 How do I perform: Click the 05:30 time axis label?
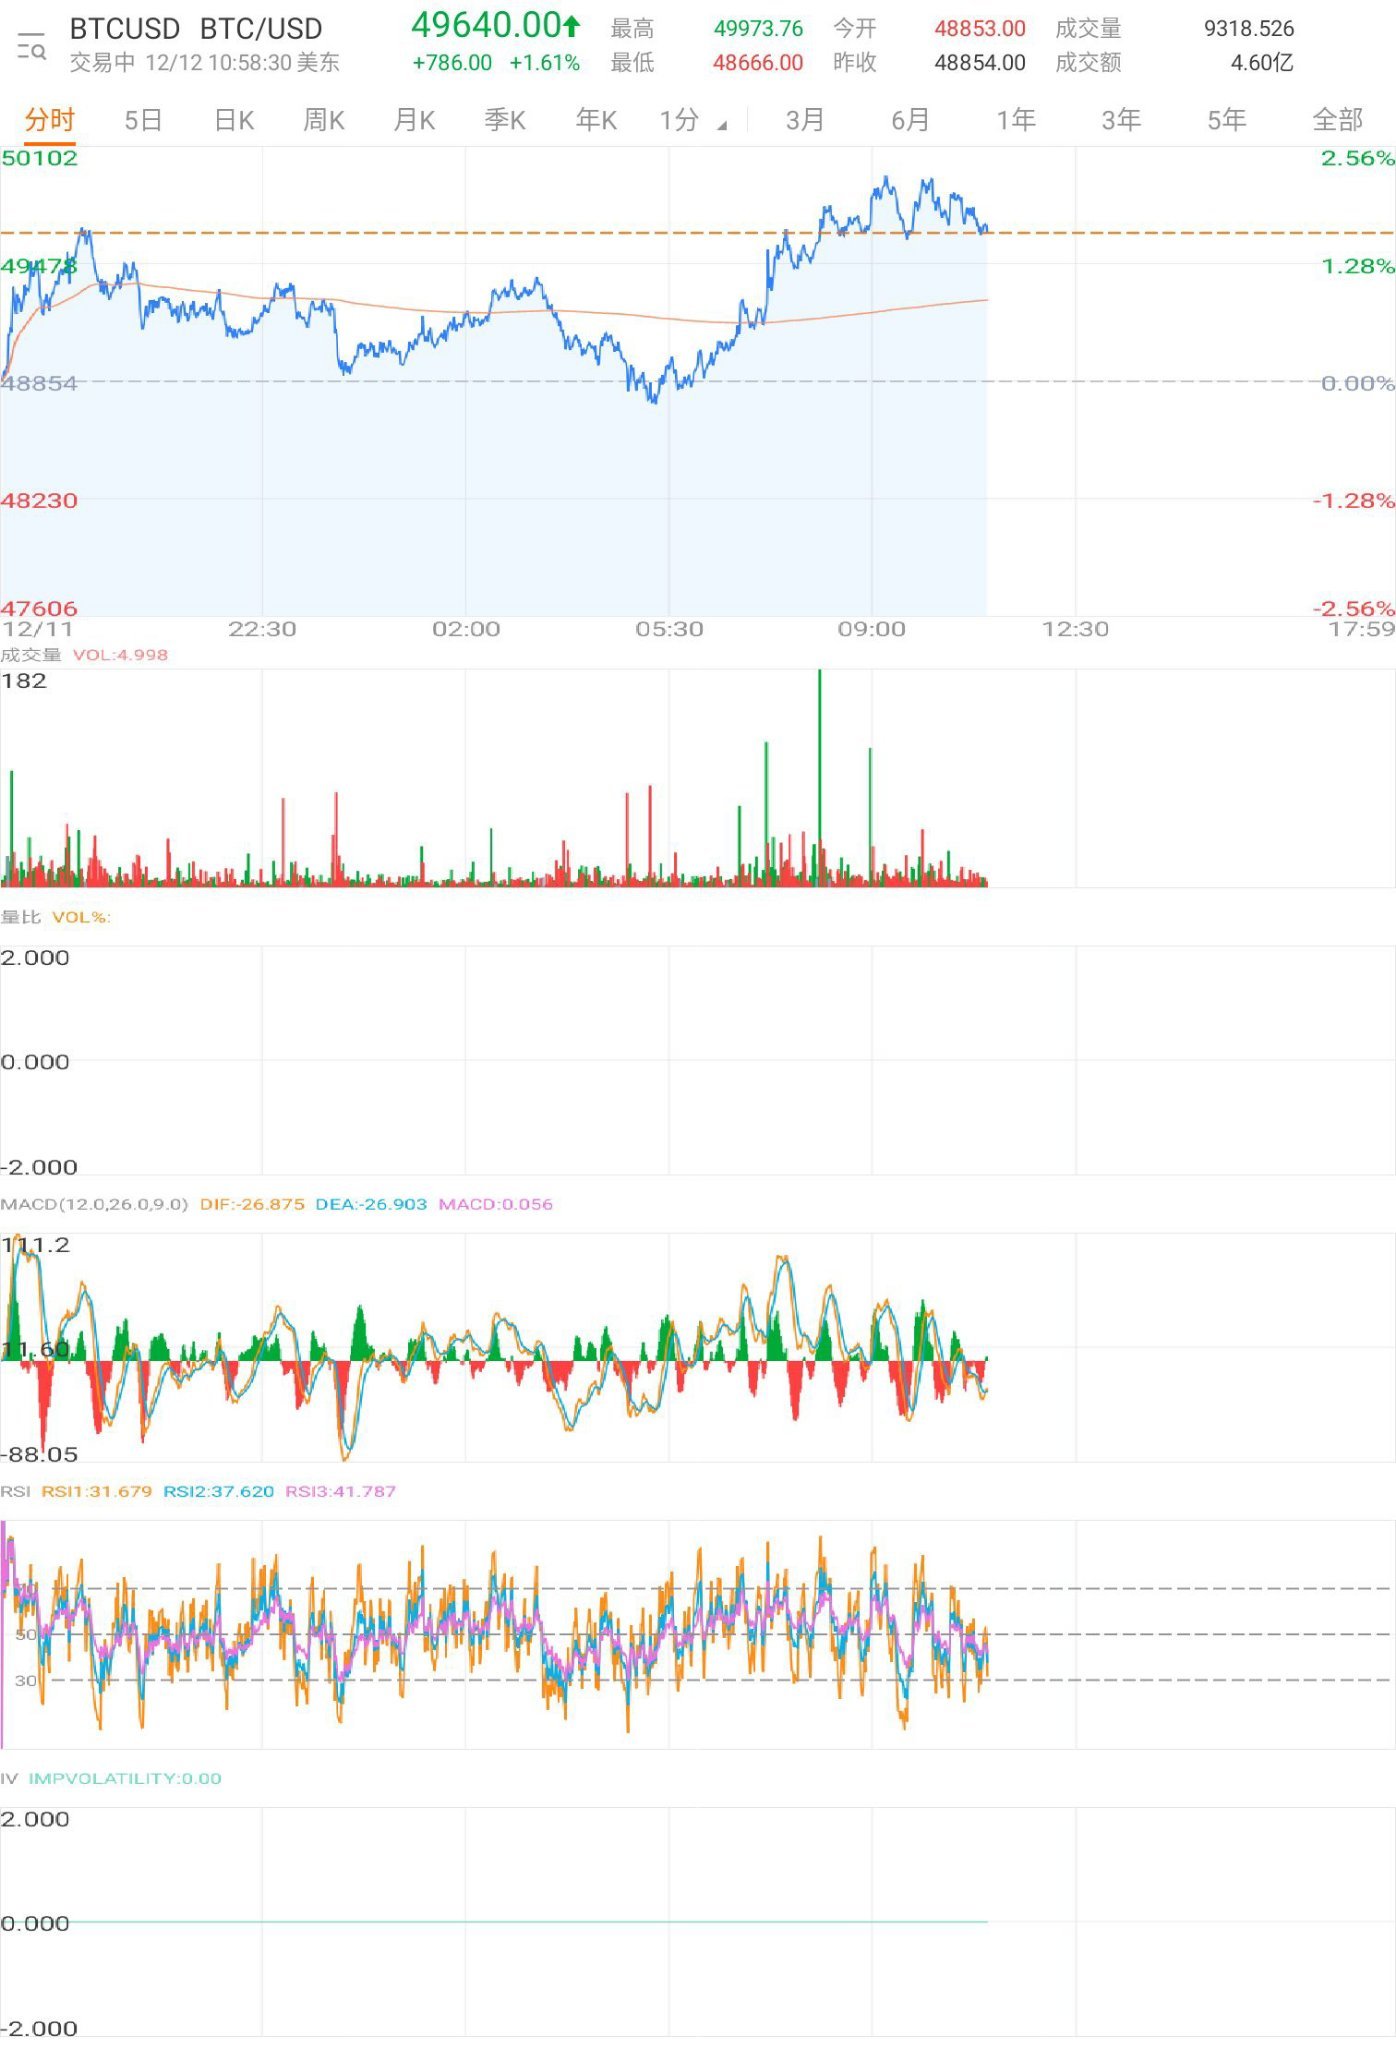click(669, 629)
